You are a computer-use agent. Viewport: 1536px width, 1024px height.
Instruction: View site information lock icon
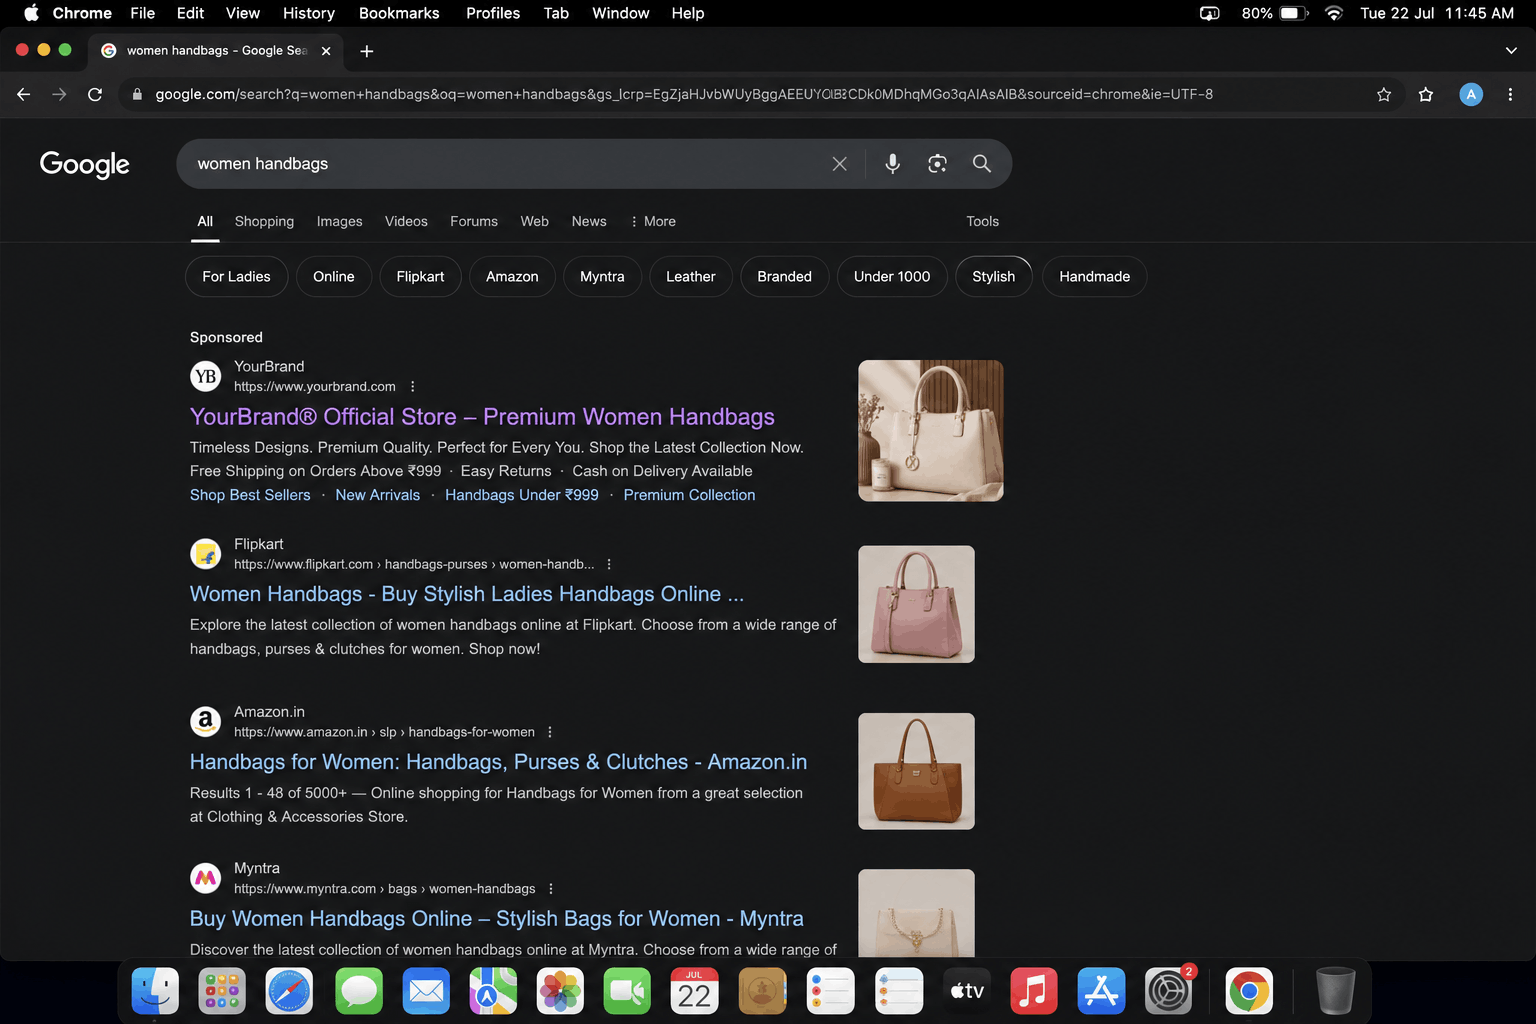137,94
